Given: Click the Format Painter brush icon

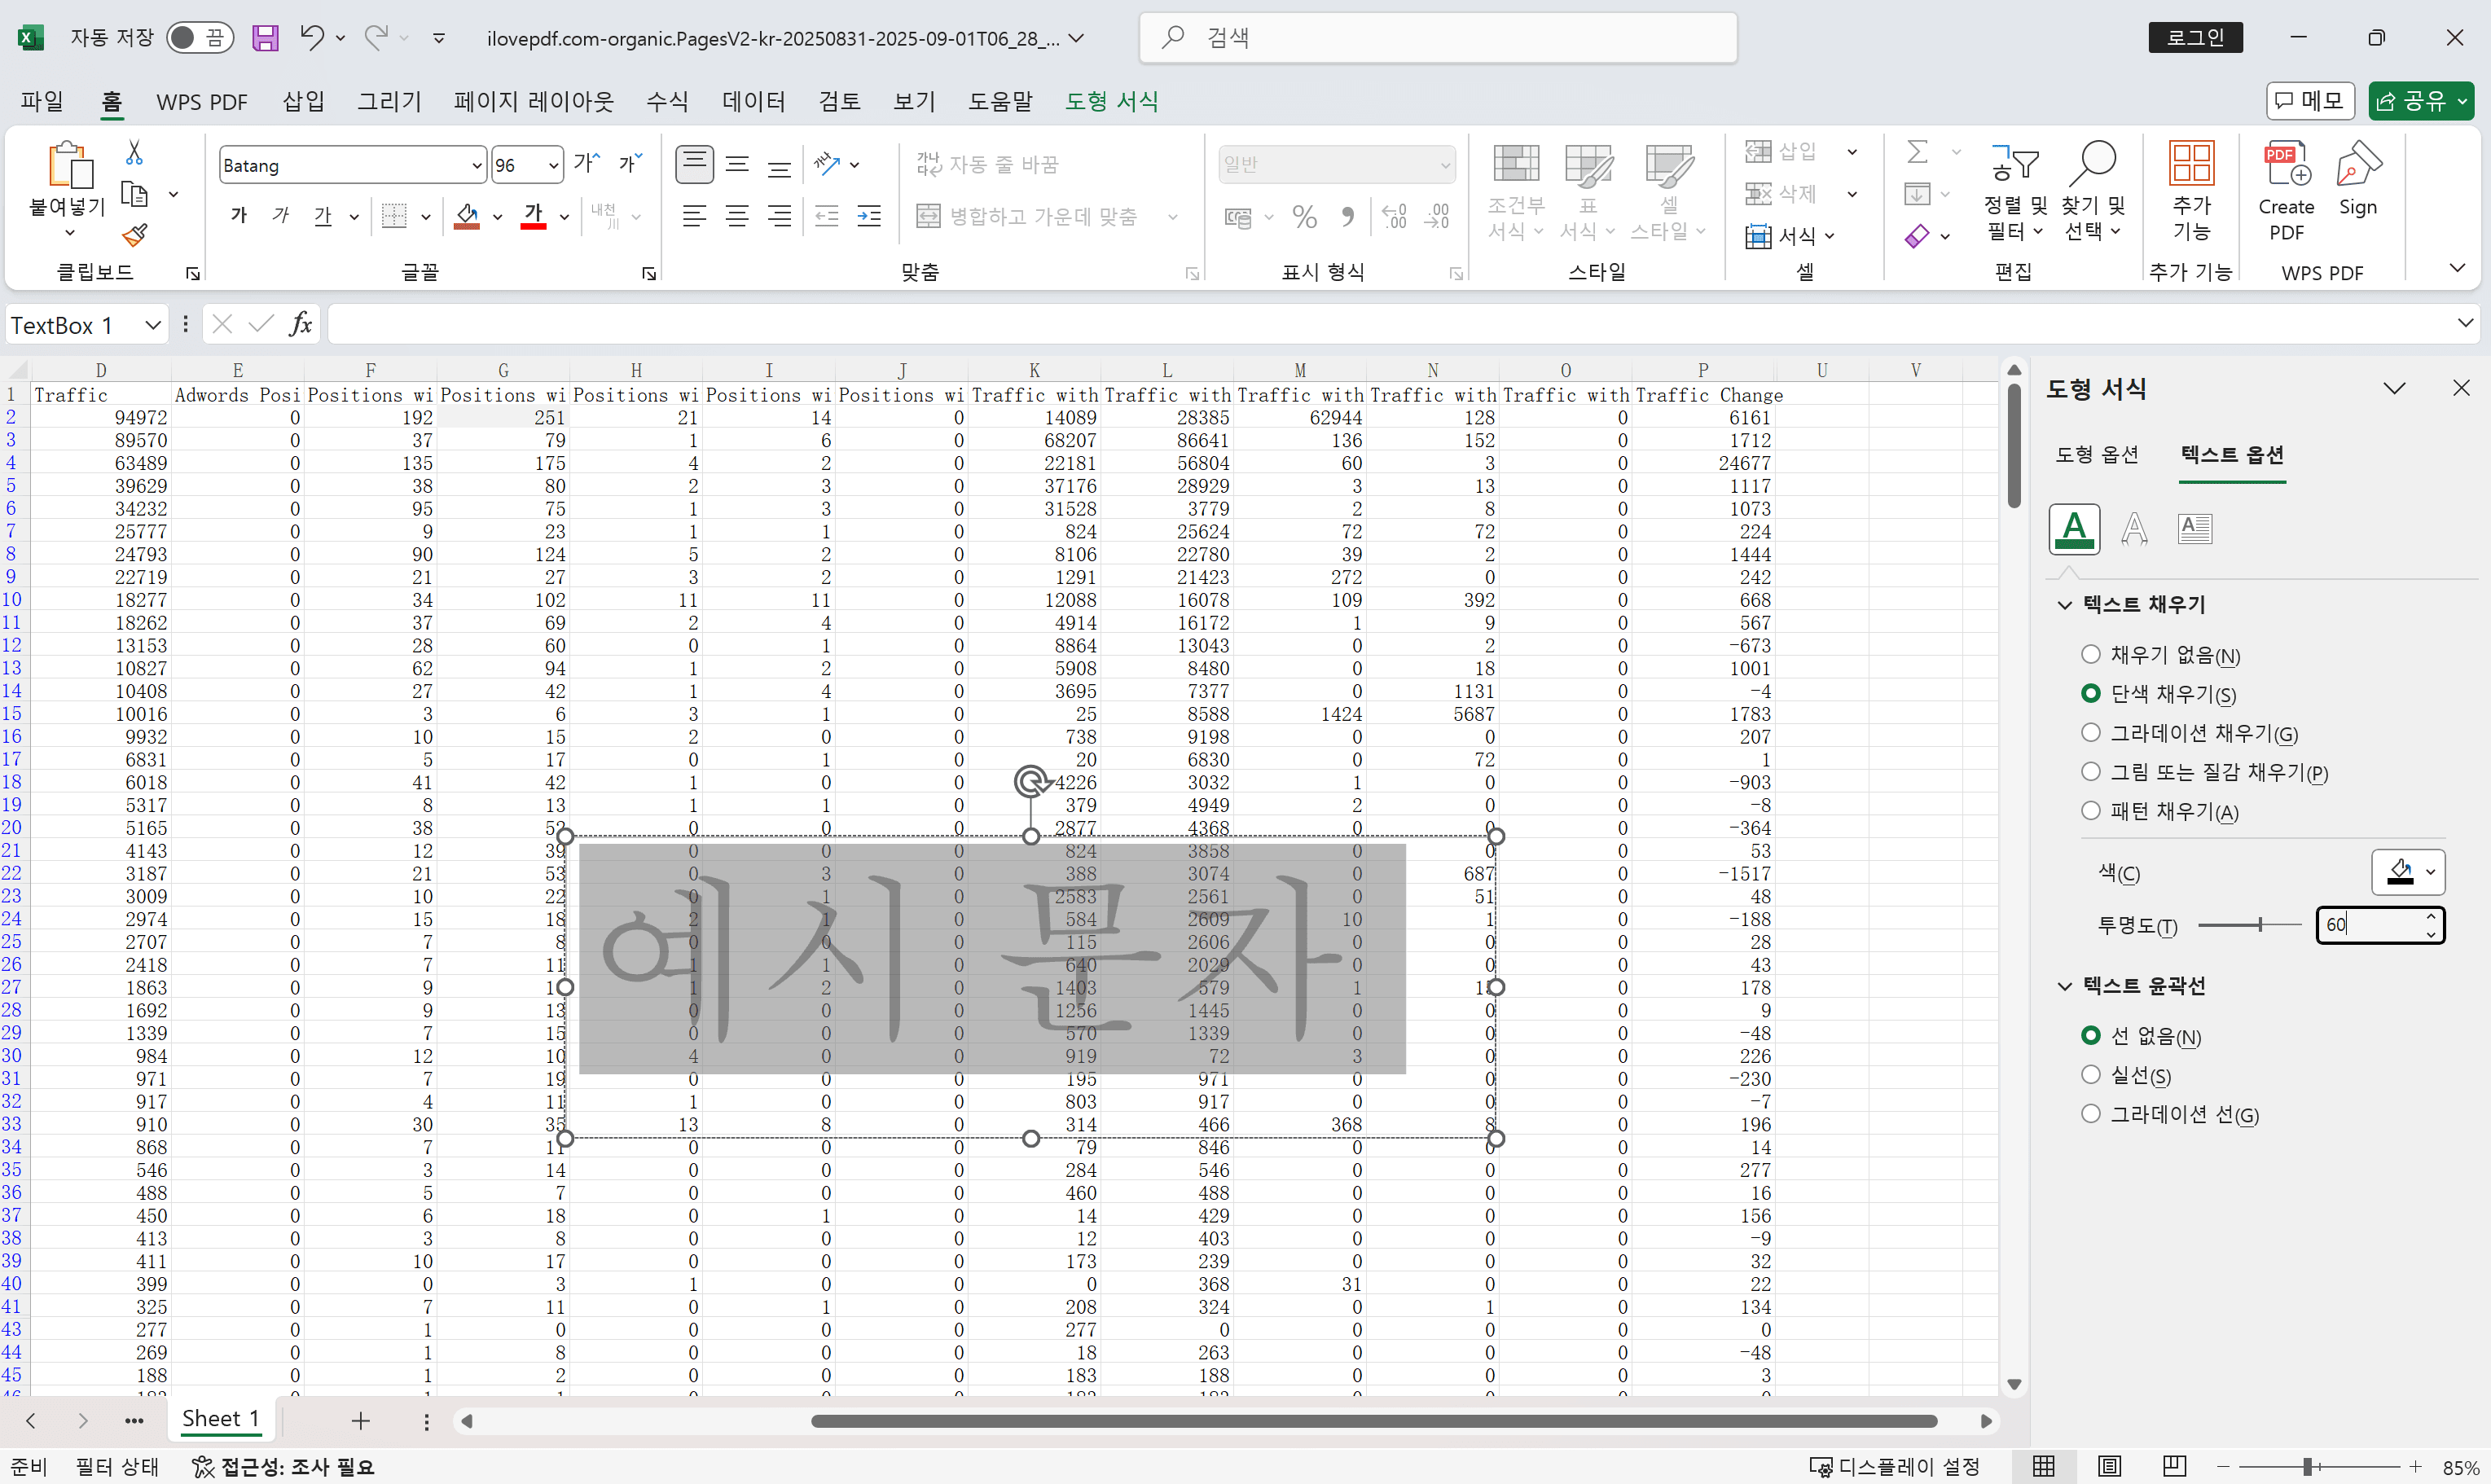Looking at the screenshot, I should click(x=134, y=235).
